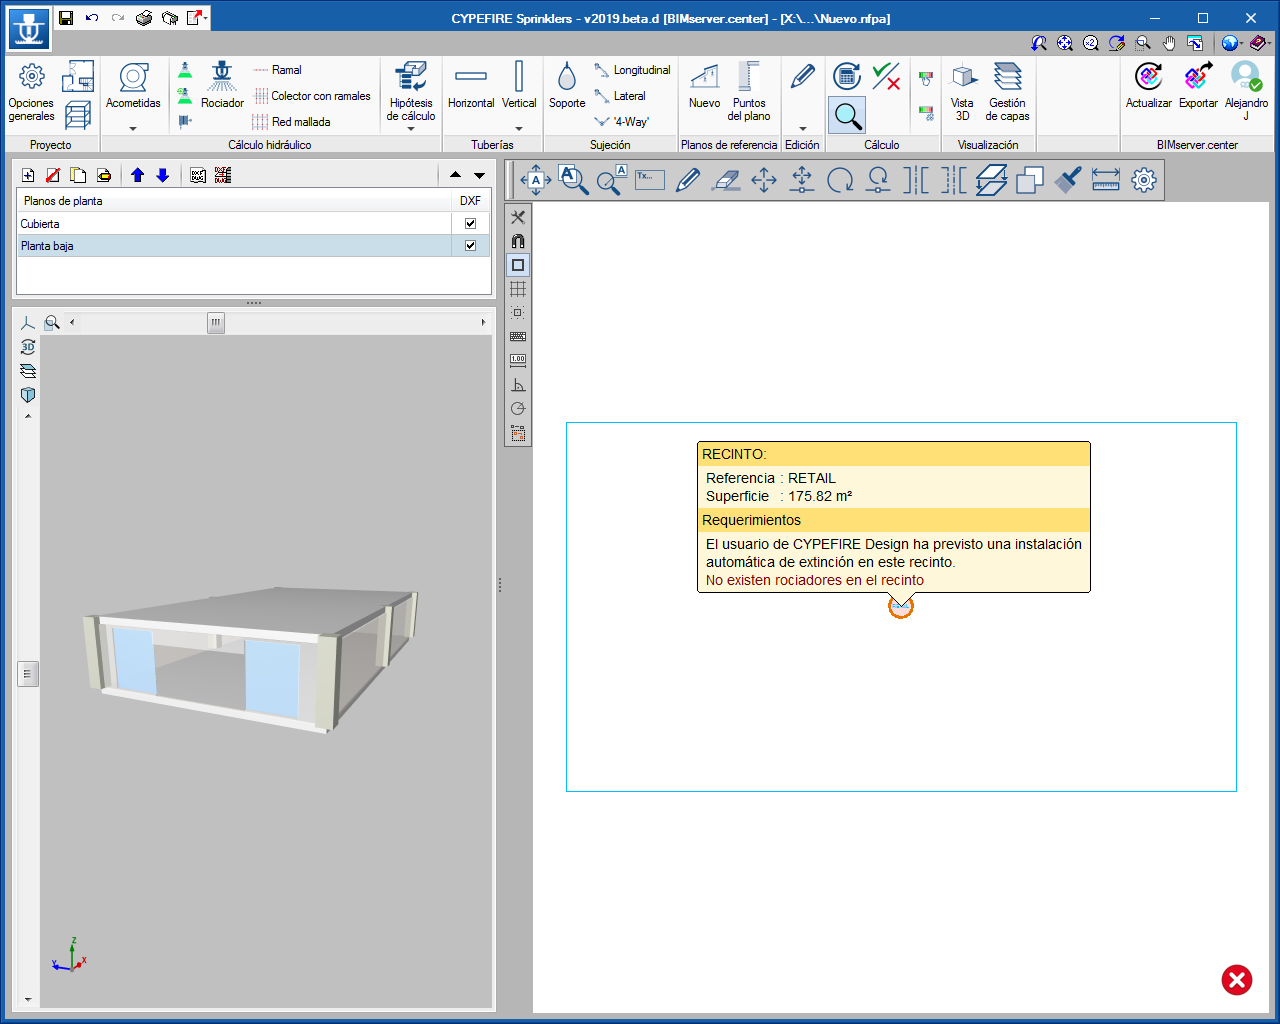Viewport: 1280px width, 1024px height.
Task: Open the globe icon dropdown
Action: tap(1242, 43)
